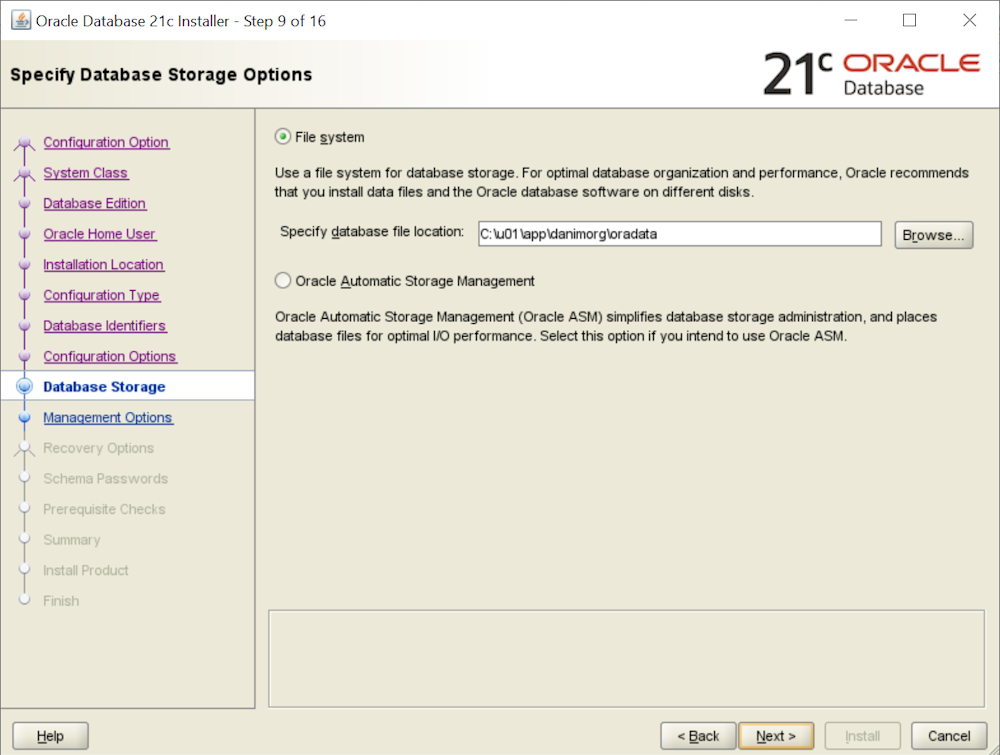
Task: Click the database file location field
Action: pyautogui.click(x=678, y=234)
